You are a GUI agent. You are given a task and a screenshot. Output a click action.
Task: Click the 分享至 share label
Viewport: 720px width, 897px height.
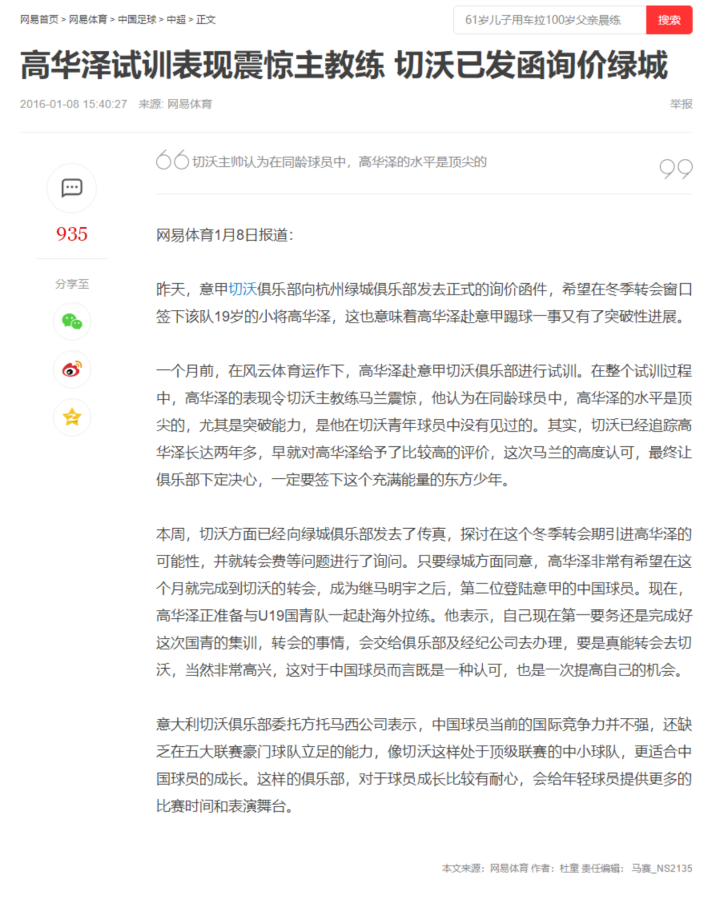click(72, 284)
